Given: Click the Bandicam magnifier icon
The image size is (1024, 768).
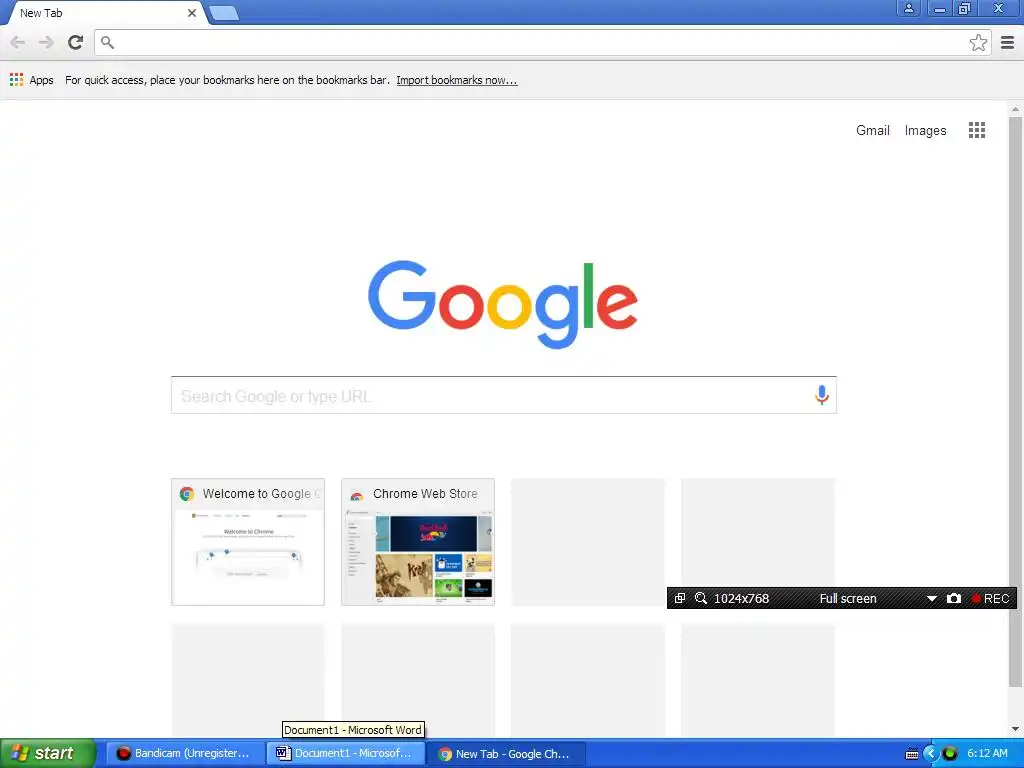Looking at the screenshot, I should tap(701, 598).
